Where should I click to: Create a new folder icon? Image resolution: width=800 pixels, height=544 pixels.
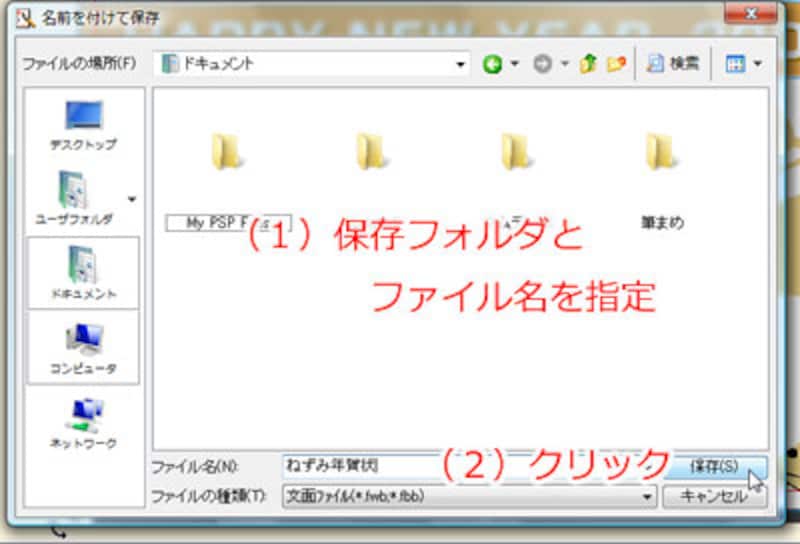coord(616,64)
